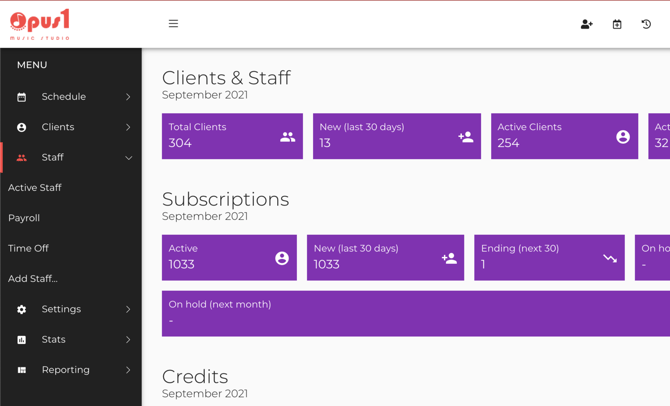Click the history clock icon
This screenshot has width=670, height=406.
click(x=646, y=24)
